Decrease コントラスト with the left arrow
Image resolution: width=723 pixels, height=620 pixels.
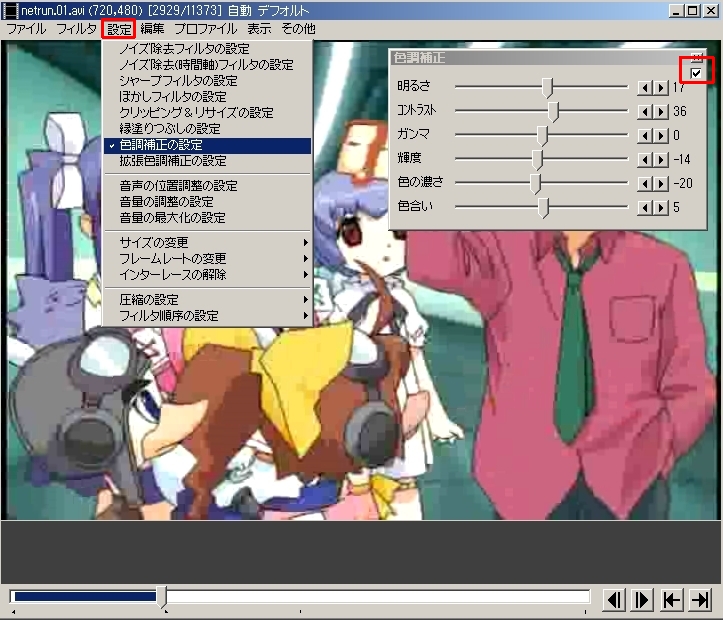click(x=645, y=112)
